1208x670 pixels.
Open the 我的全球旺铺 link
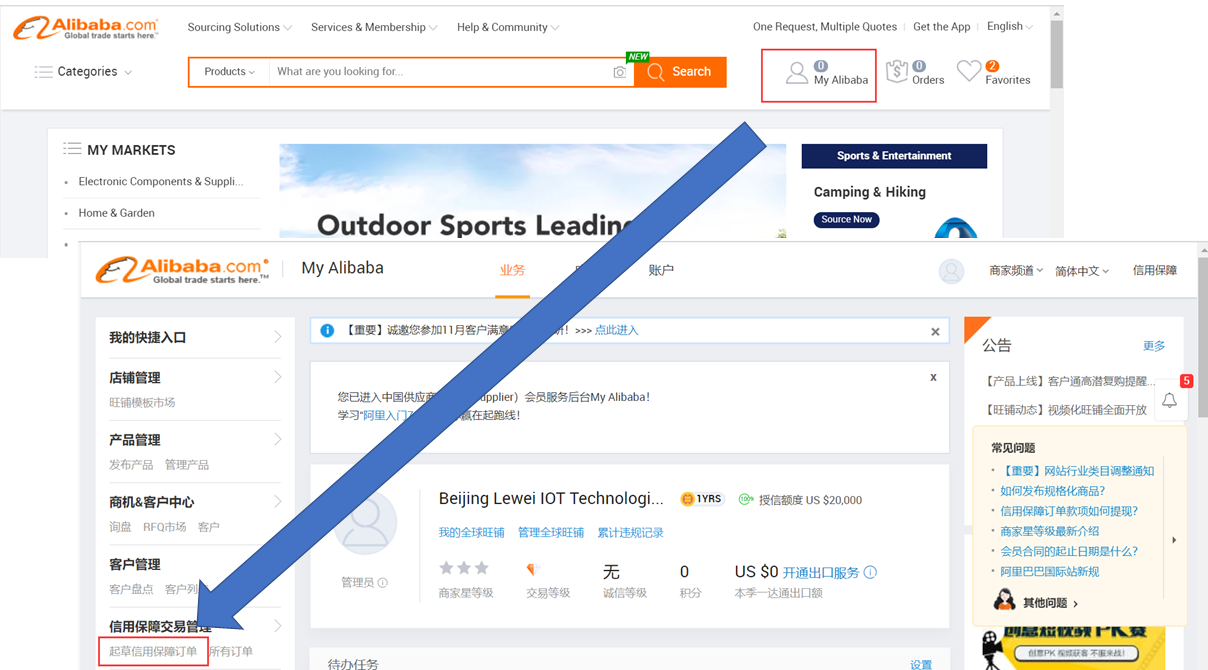click(471, 533)
